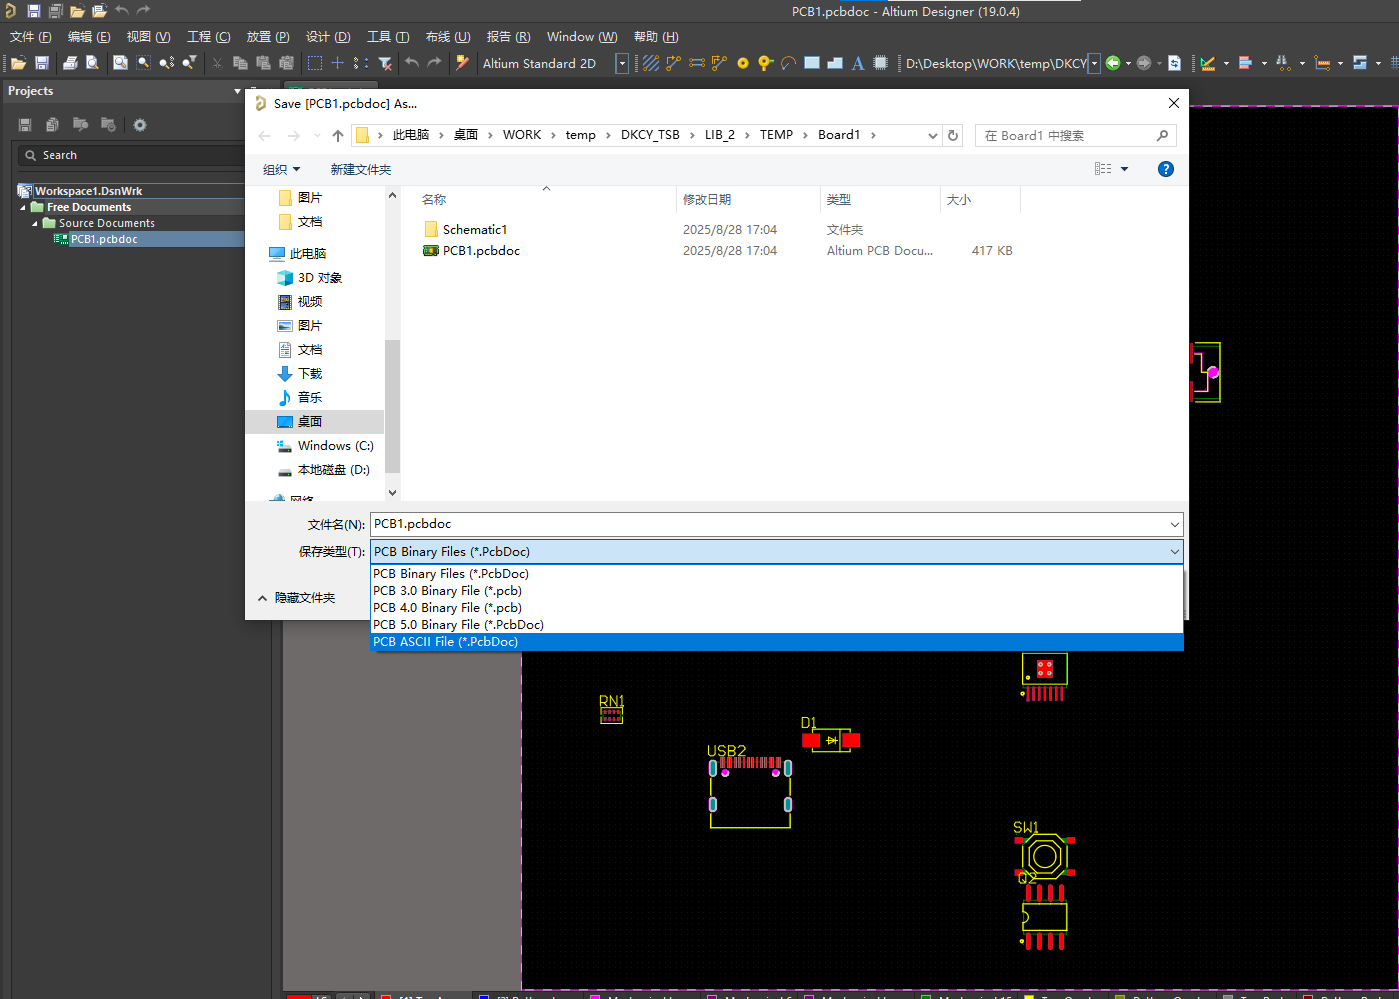Open the 放置 (P) menu

[x=268, y=36]
